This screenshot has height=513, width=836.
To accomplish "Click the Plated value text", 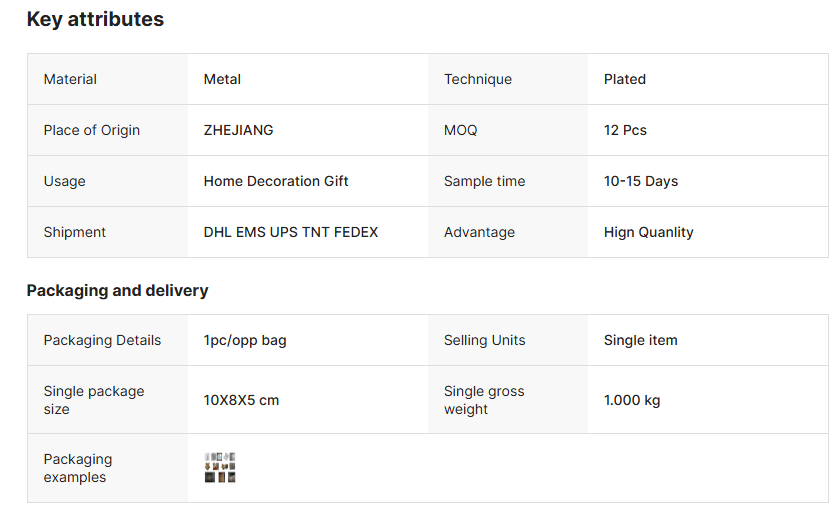I will tap(625, 79).
